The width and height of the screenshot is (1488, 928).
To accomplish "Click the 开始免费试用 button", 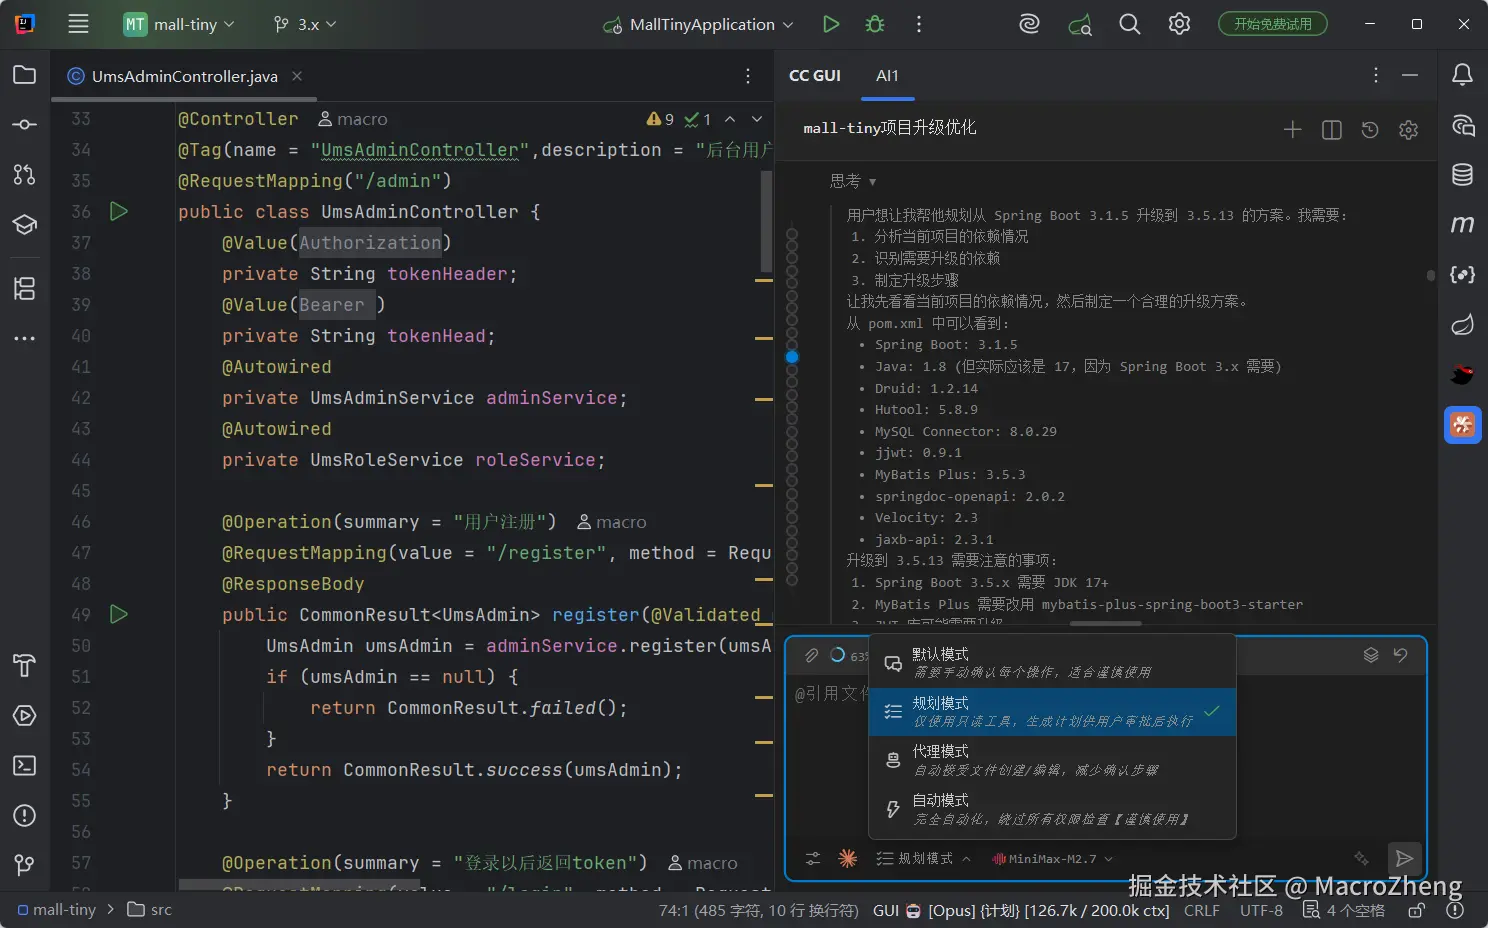I will point(1272,24).
